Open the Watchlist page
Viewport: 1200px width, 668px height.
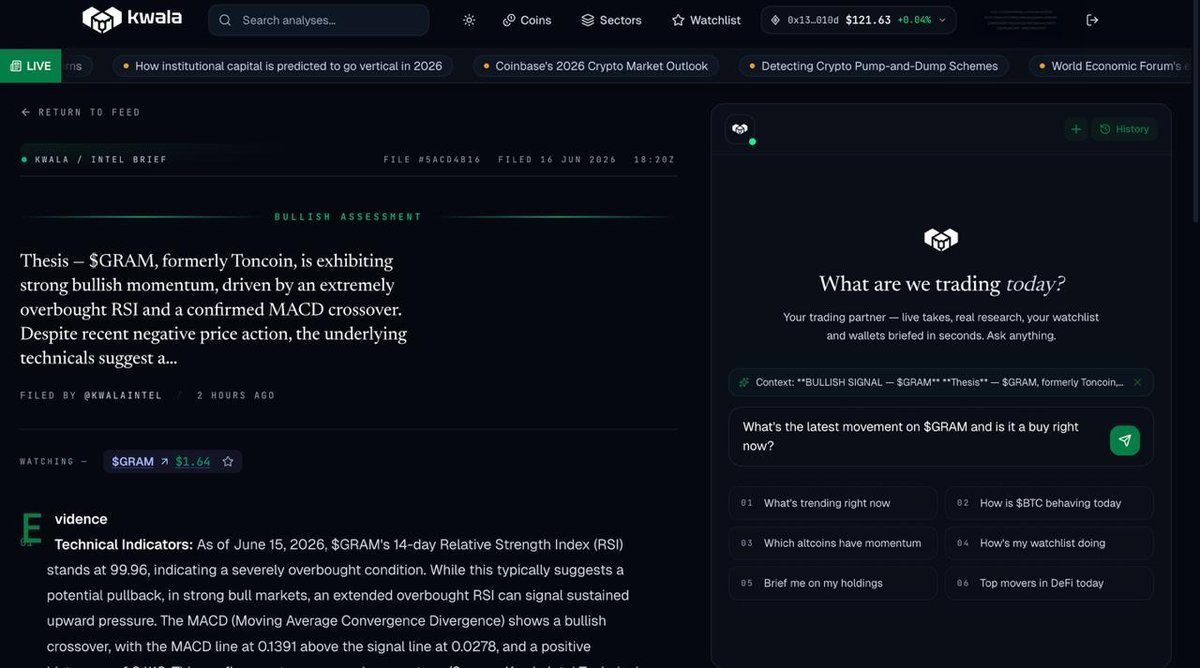[x=706, y=20]
